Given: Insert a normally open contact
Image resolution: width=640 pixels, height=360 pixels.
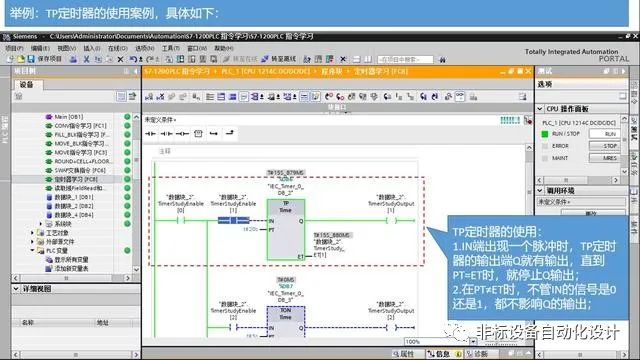Looking at the screenshot, I should (x=150, y=133).
